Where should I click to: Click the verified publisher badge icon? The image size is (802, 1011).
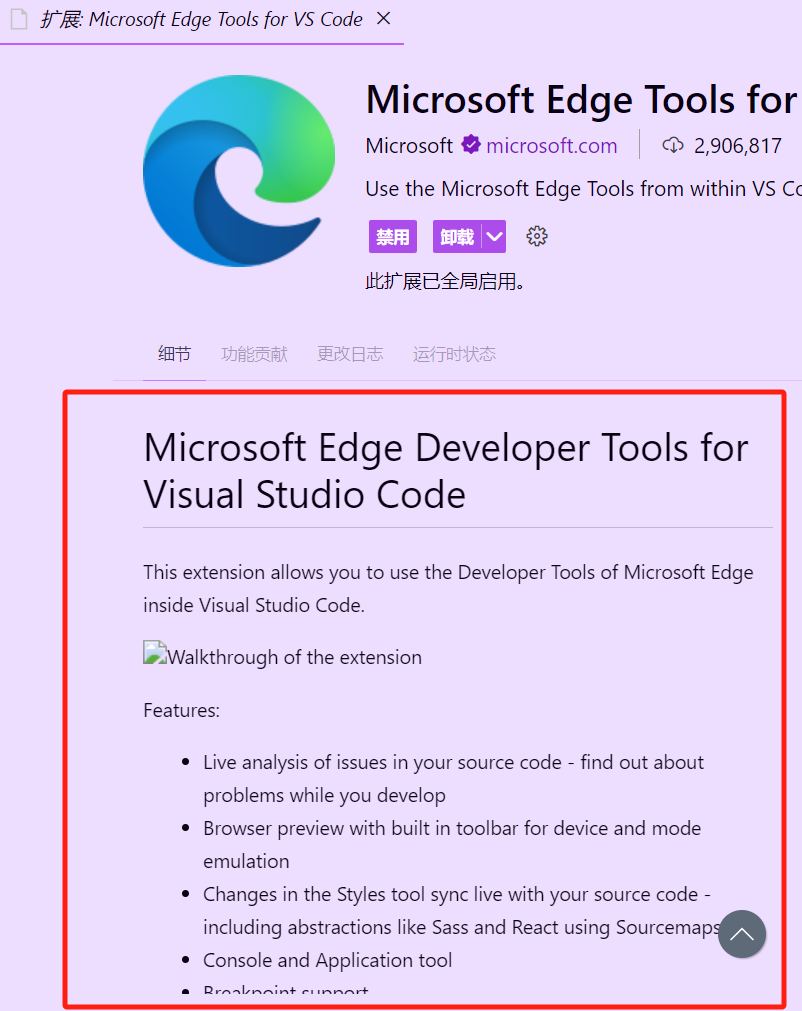point(471,145)
